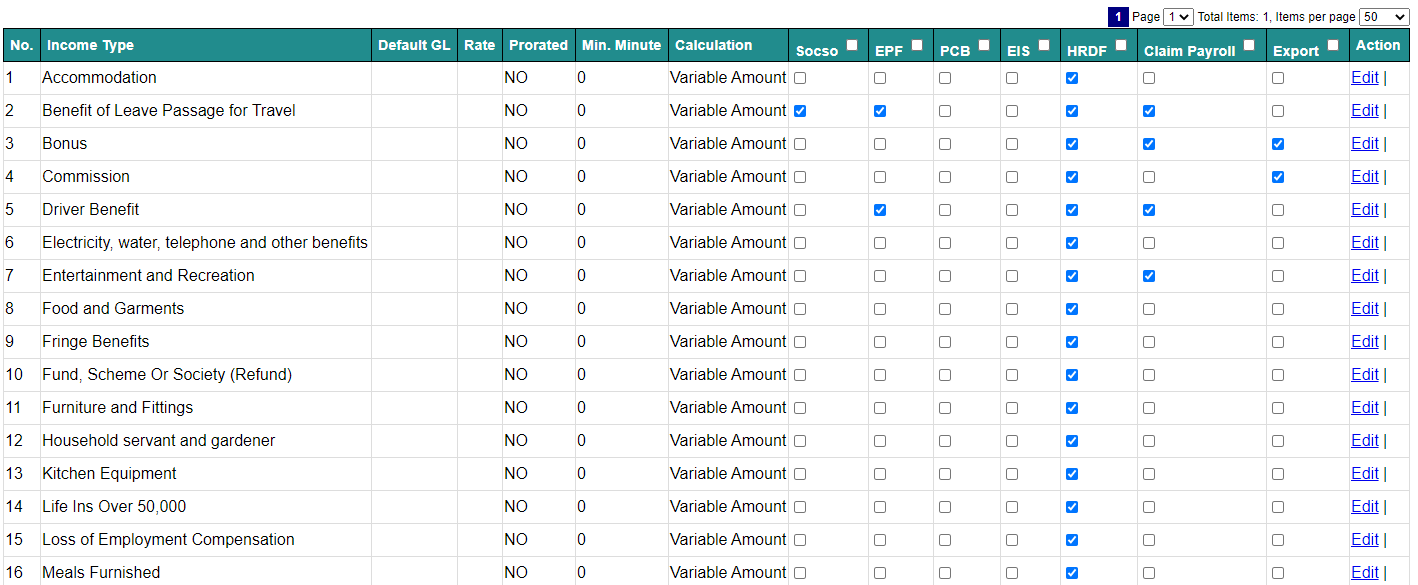Uncheck Socso for Benefit of Leave Passage
Viewport: 1418px width, 585px height.
800,111
